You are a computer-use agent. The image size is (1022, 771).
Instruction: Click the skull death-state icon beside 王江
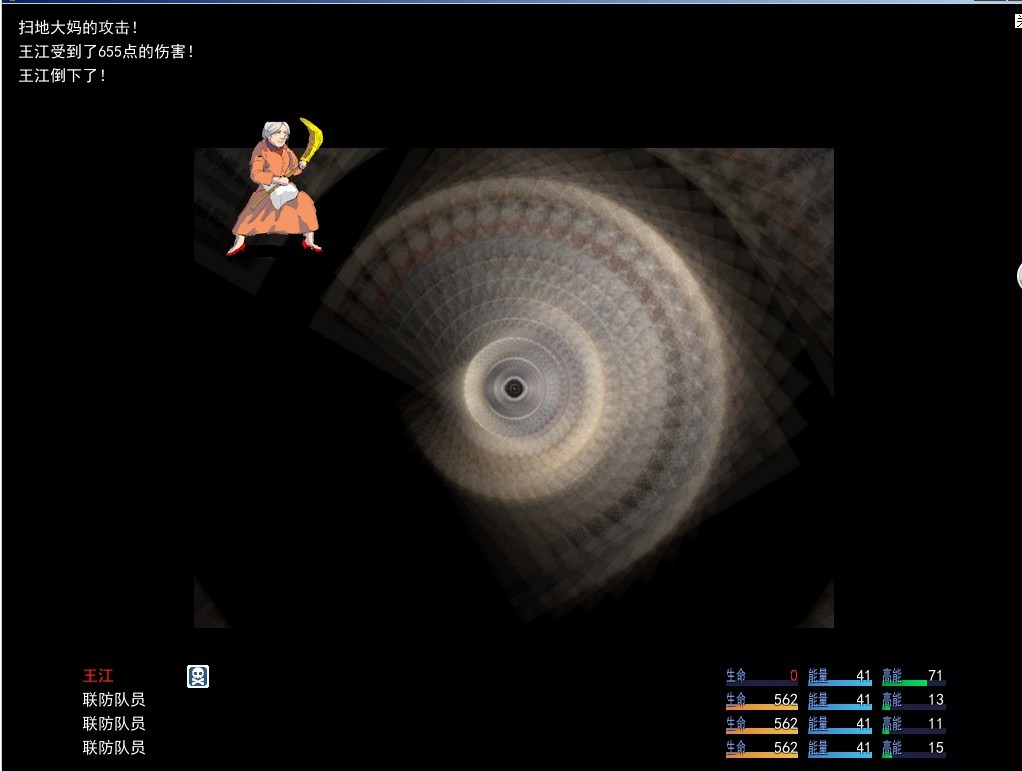(198, 676)
